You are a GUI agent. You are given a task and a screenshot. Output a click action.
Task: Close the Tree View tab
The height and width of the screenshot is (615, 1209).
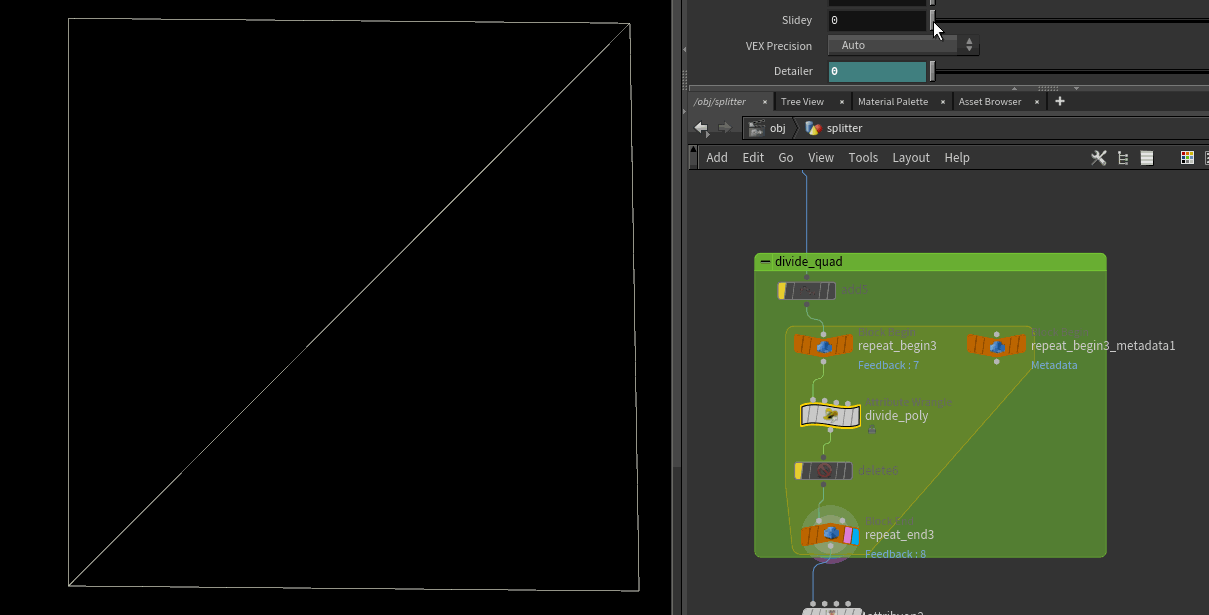point(842,102)
